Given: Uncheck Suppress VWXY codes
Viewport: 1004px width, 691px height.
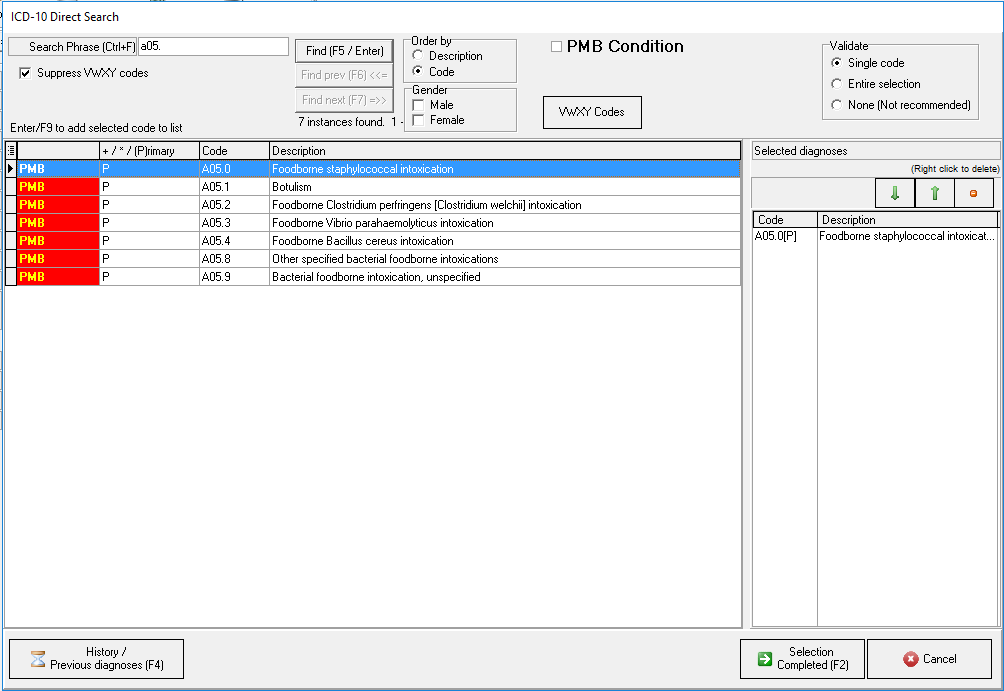Looking at the screenshot, I should [x=26, y=73].
